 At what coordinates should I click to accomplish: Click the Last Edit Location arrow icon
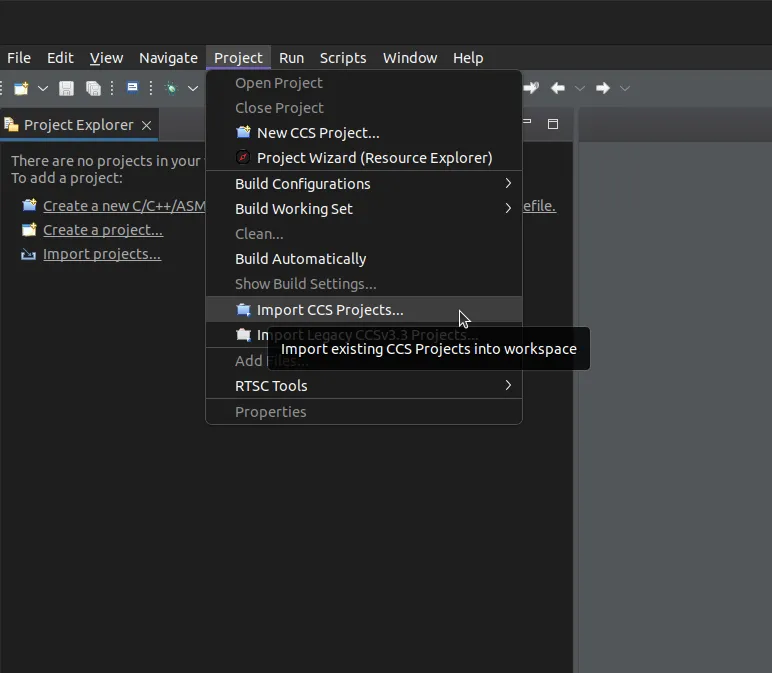tap(531, 88)
